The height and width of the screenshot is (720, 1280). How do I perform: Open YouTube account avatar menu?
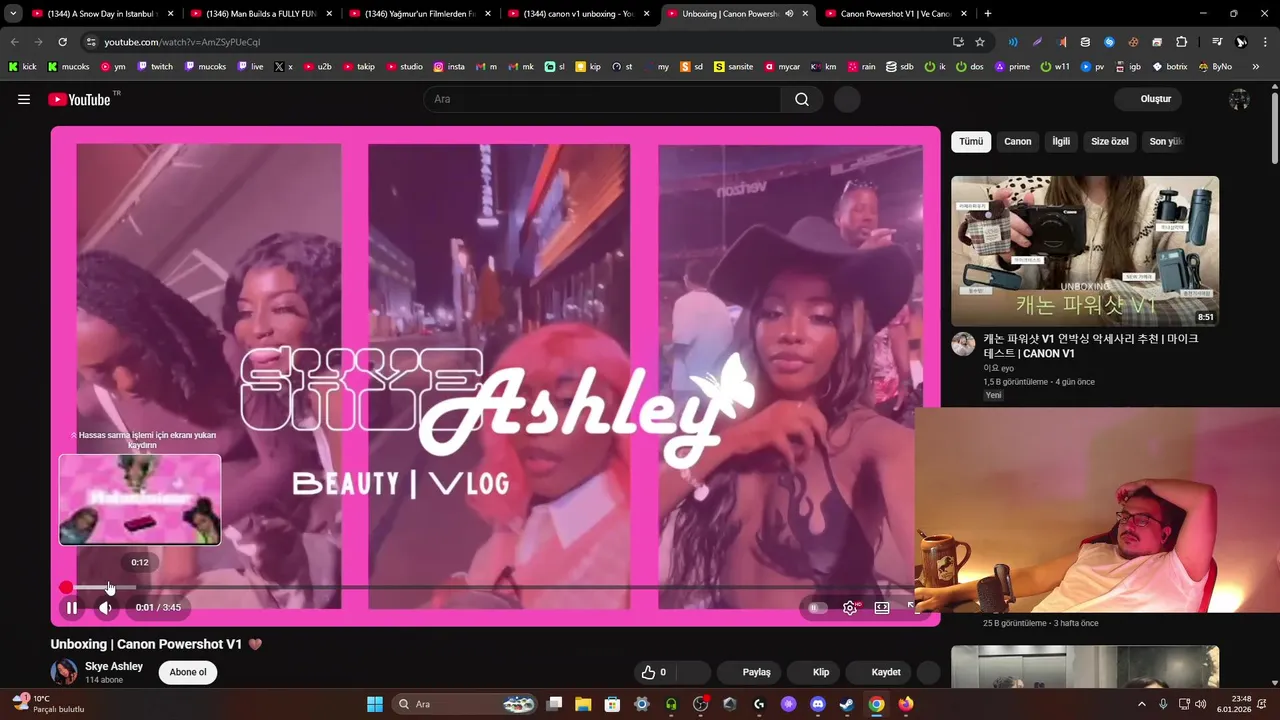click(1239, 99)
